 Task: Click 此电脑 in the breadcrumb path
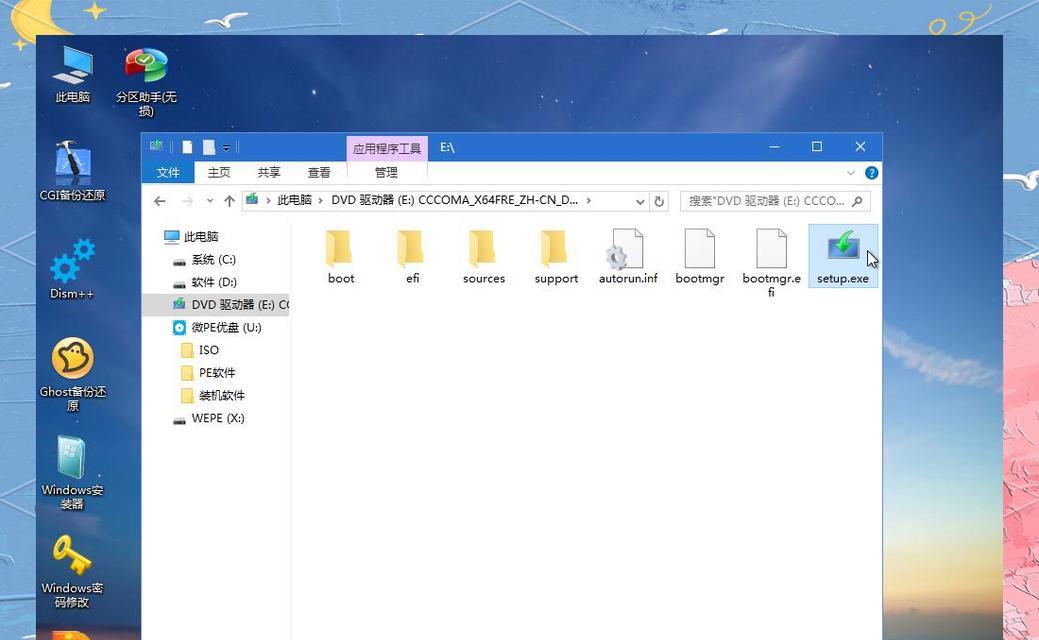click(294, 200)
